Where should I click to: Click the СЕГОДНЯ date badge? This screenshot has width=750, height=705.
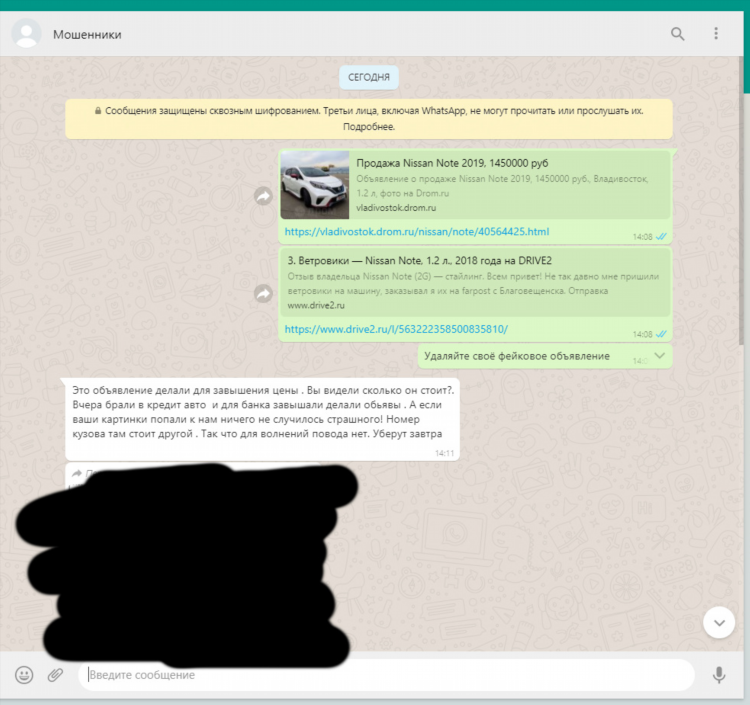point(369,77)
